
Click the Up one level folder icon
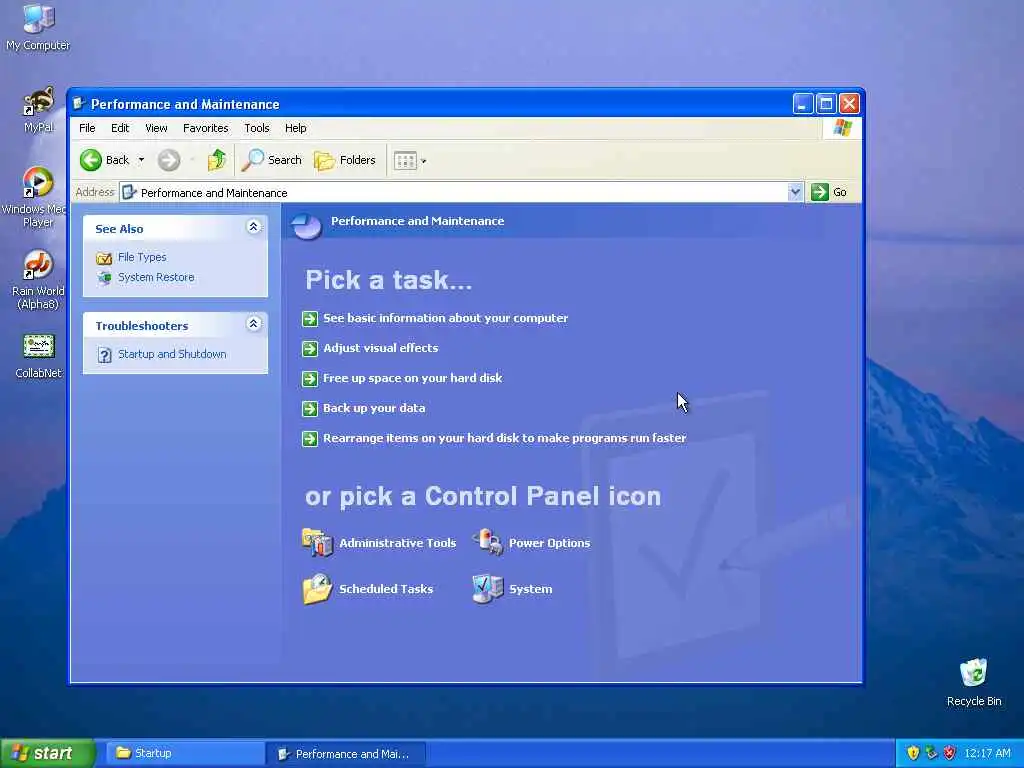216,160
